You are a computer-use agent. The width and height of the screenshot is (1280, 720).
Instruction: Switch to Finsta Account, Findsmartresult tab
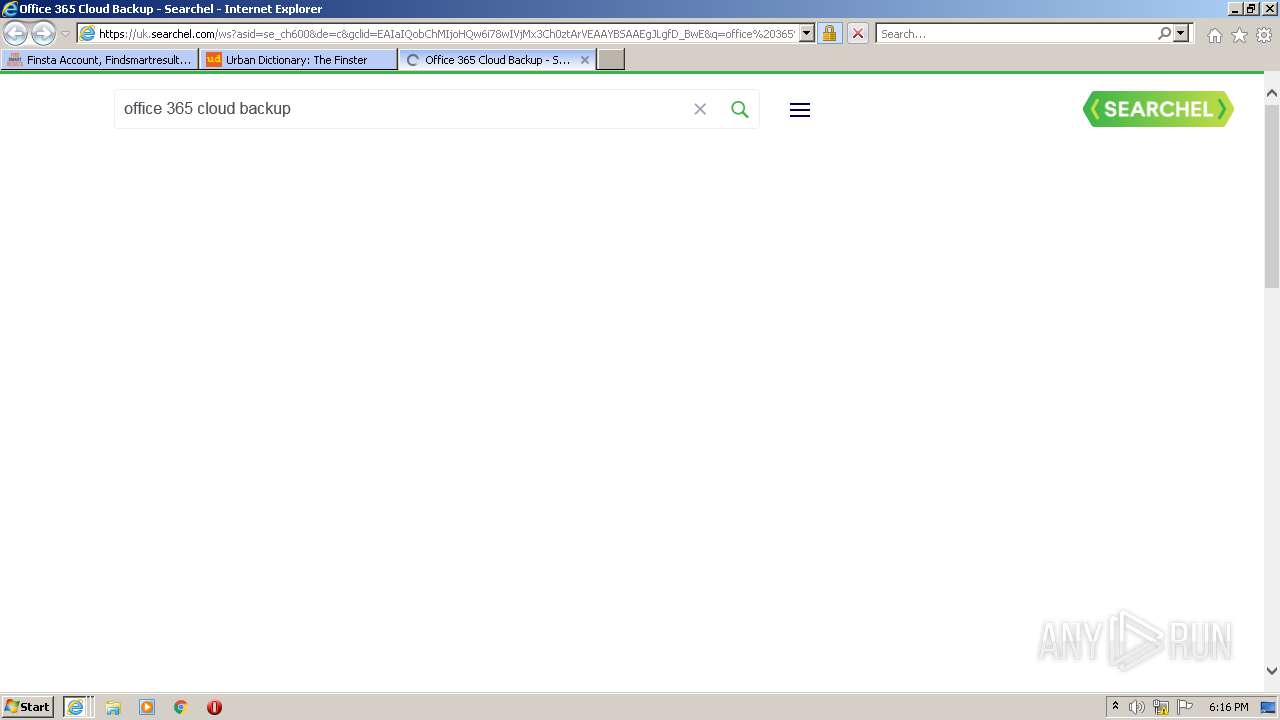click(99, 60)
